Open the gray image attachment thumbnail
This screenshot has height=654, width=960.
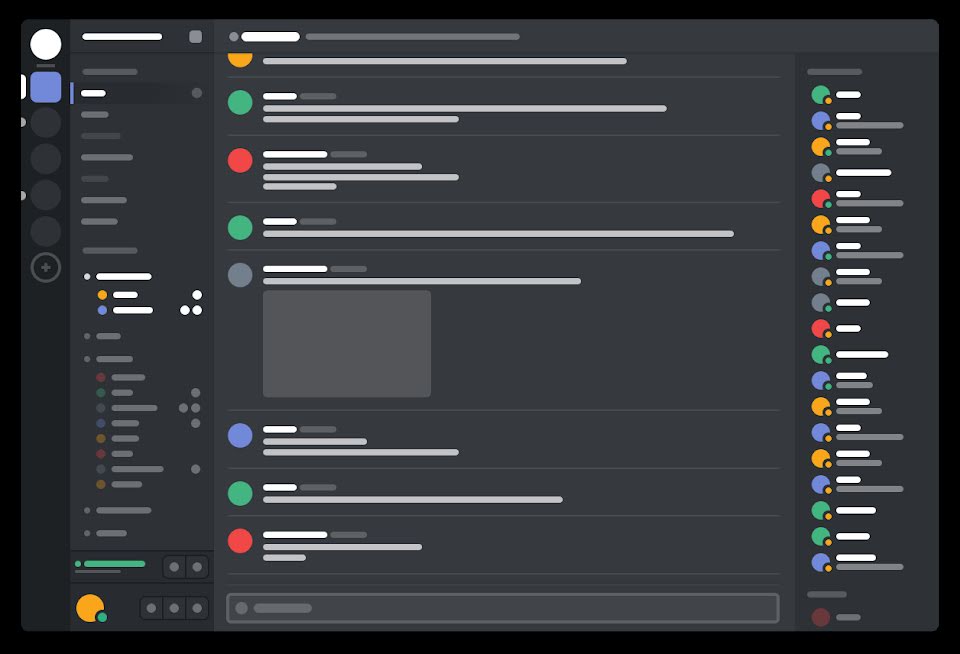pos(347,344)
